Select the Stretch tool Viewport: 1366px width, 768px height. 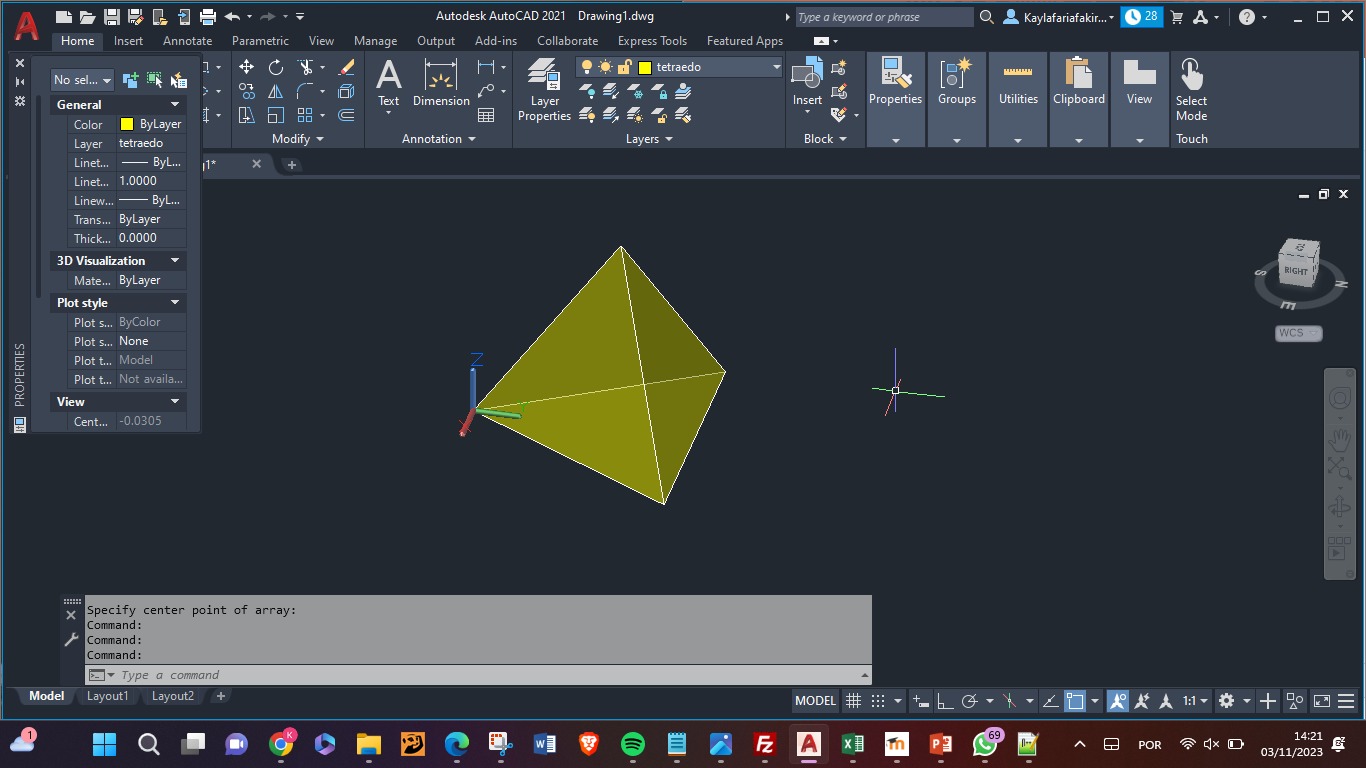[x=246, y=115]
